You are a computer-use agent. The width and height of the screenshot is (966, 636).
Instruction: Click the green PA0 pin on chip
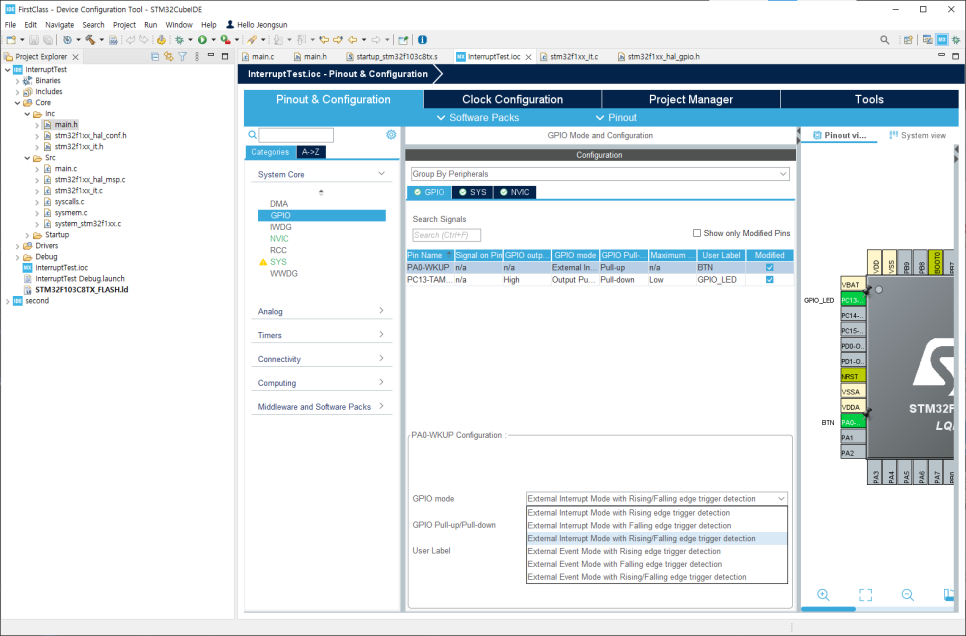853,422
